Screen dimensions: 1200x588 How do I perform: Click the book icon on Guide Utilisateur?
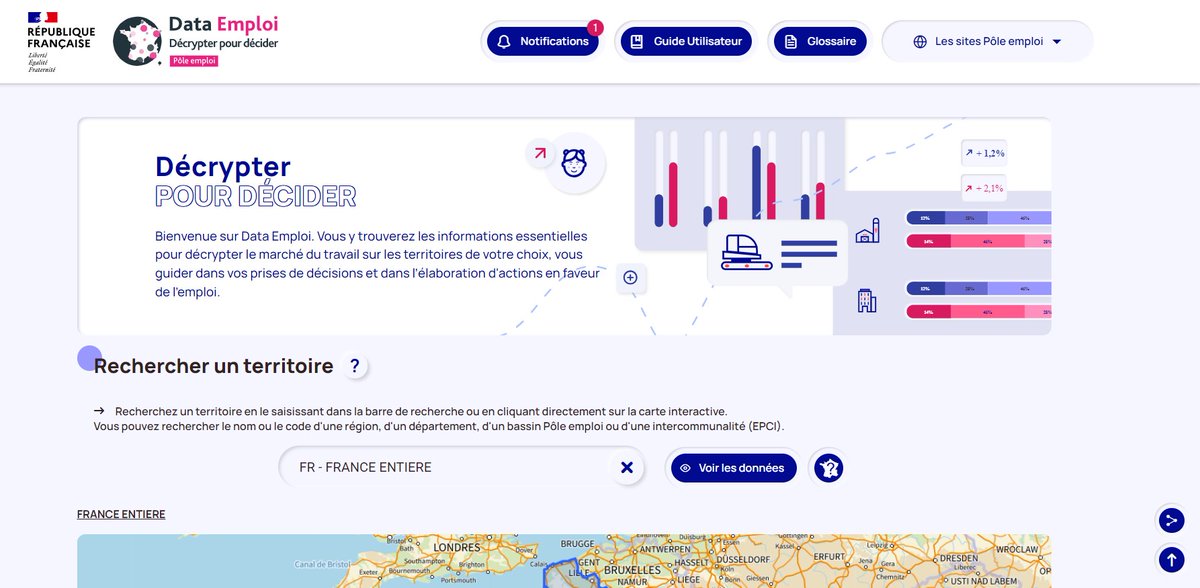coord(636,41)
